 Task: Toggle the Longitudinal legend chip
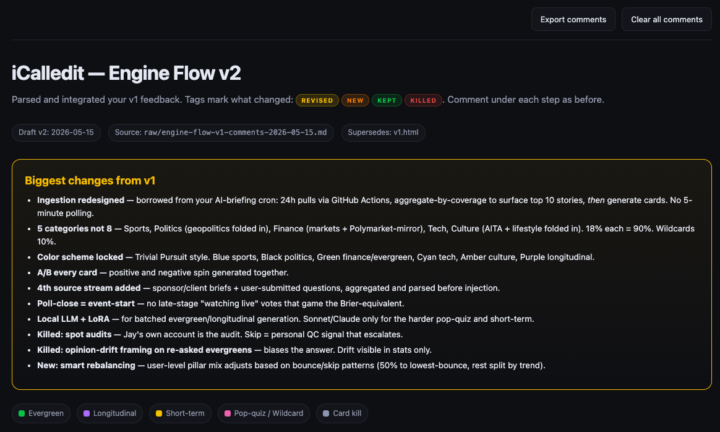point(110,413)
